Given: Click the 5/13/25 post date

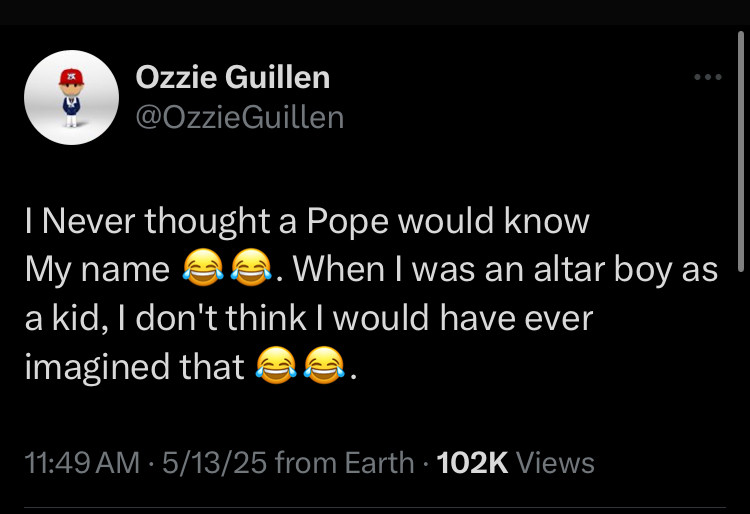Looking at the screenshot, I should point(214,463).
